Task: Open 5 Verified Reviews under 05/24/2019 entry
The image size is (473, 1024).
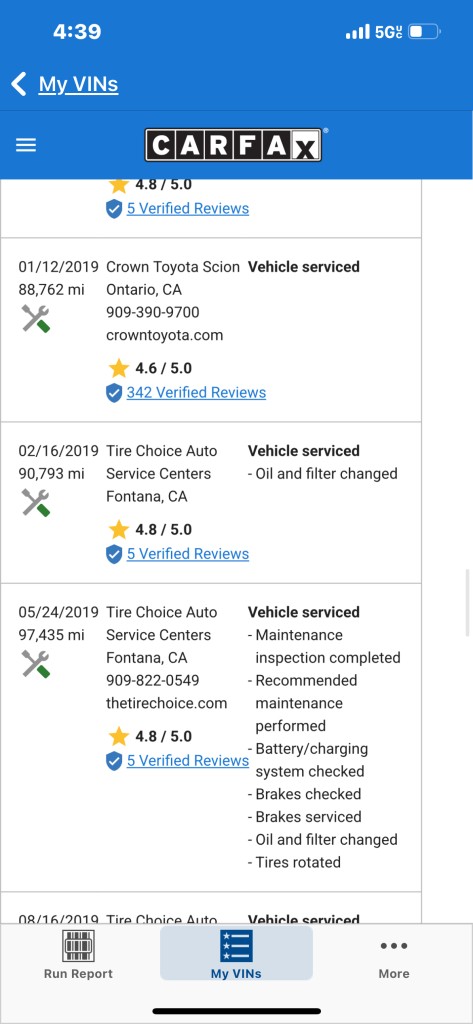Action: [x=188, y=761]
